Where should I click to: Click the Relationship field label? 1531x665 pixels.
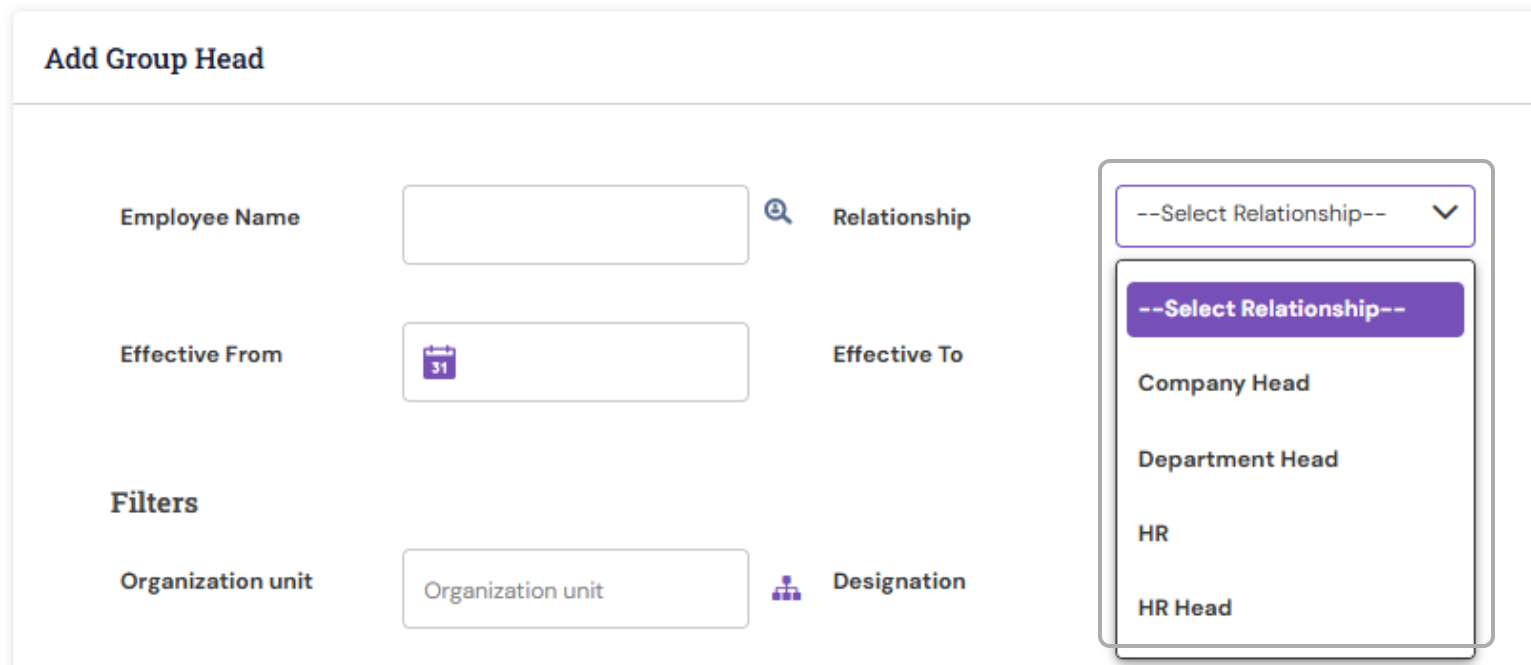(901, 217)
